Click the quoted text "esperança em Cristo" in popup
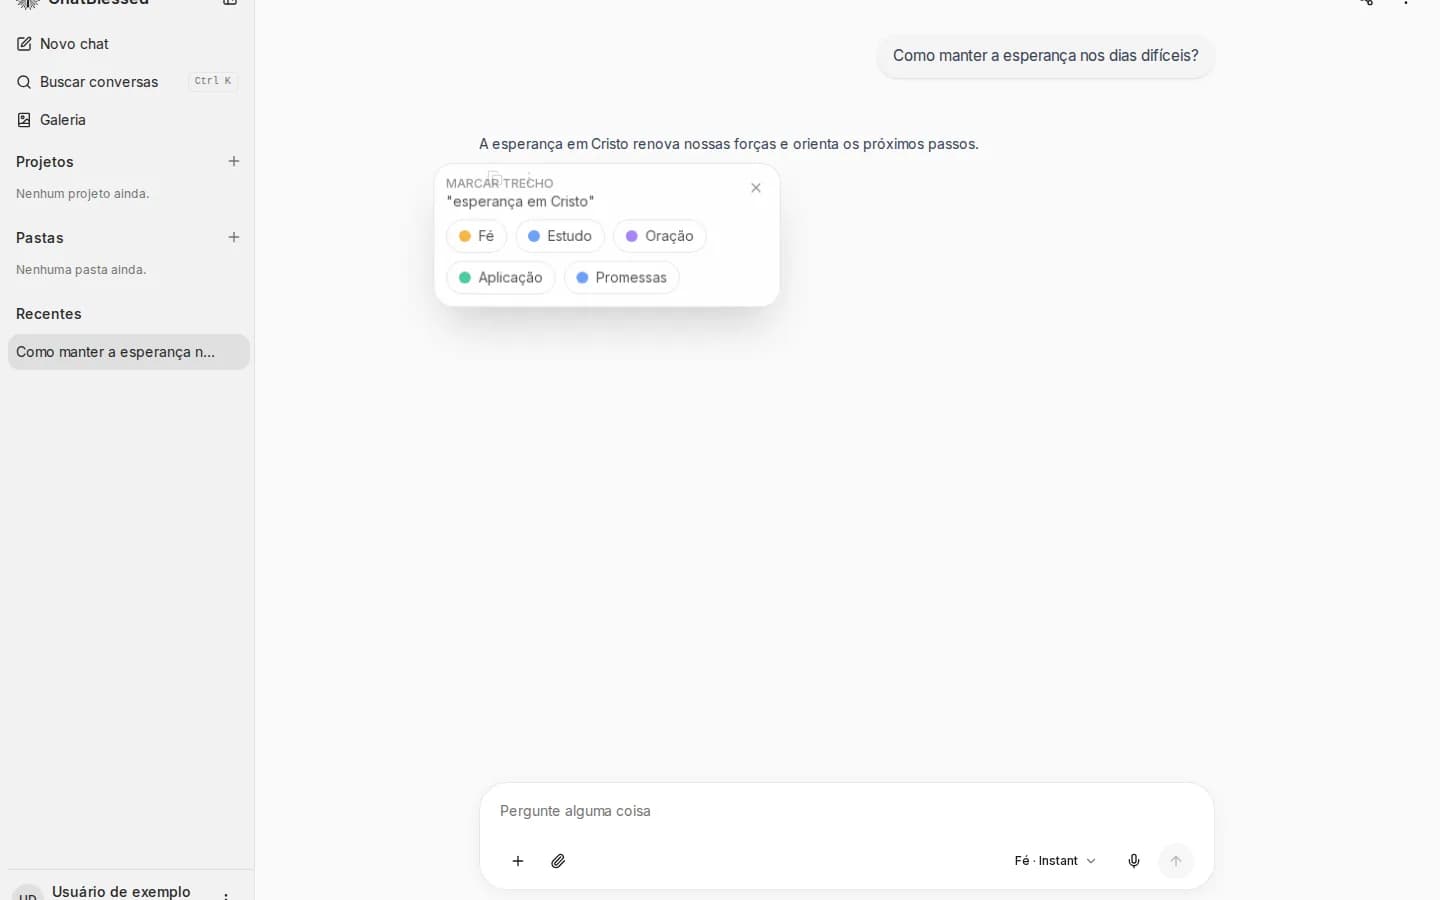This screenshot has width=1440, height=900. pos(520,202)
